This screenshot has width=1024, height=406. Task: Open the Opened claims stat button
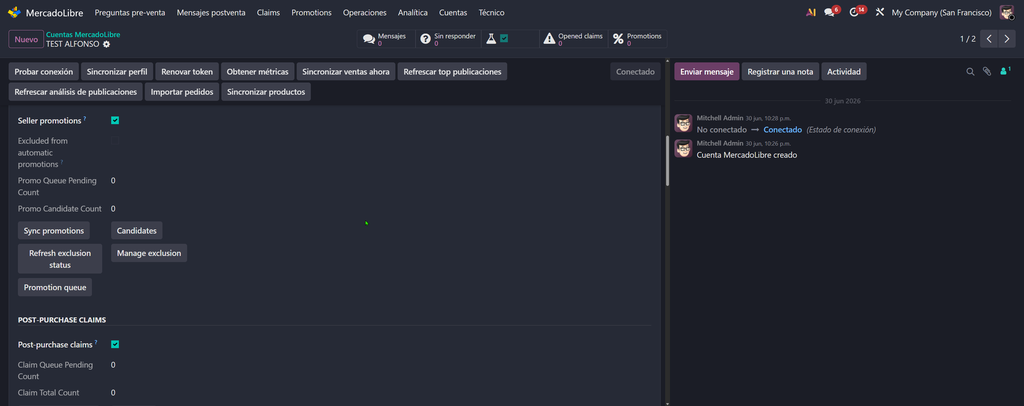point(573,39)
